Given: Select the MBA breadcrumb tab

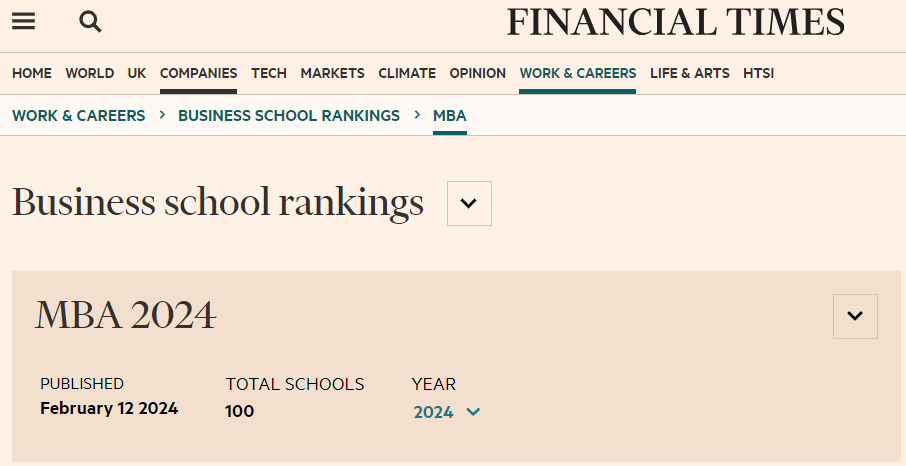Looking at the screenshot, I should (x=450, y=116).
